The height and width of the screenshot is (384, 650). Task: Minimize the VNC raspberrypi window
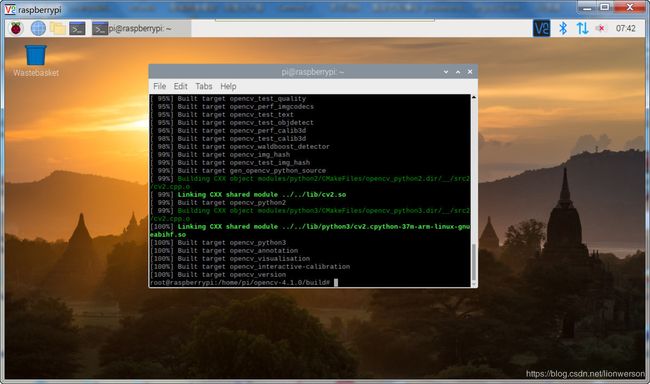click(587, 7)
